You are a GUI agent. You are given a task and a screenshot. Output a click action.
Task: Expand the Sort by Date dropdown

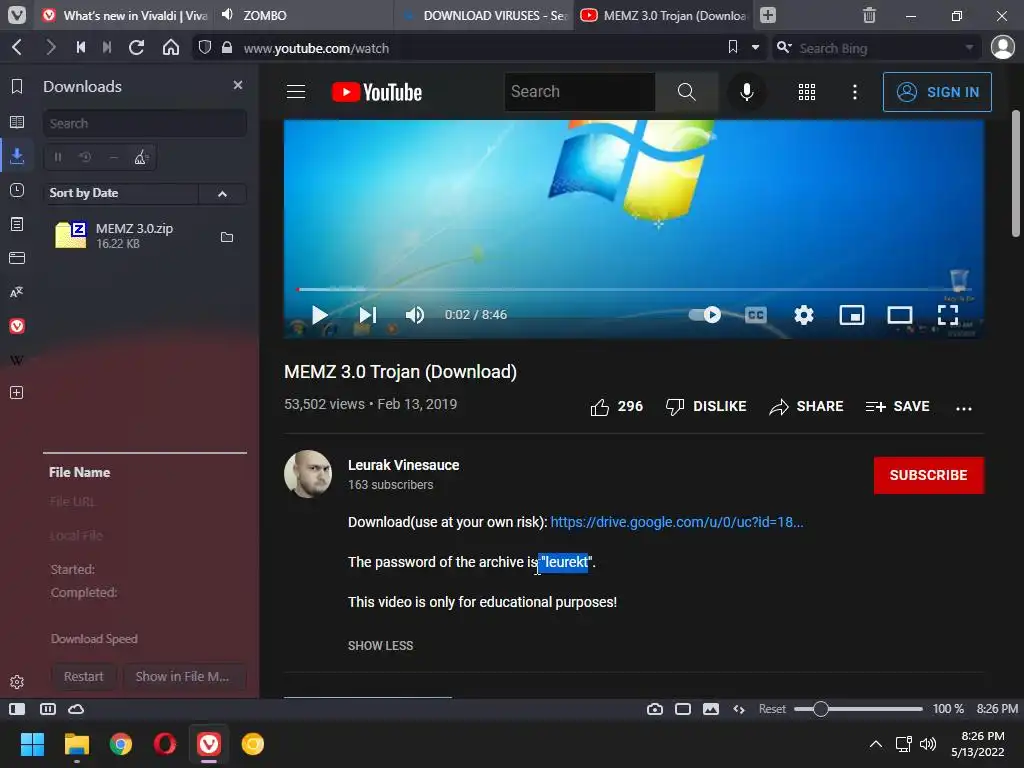click(121, 193)
